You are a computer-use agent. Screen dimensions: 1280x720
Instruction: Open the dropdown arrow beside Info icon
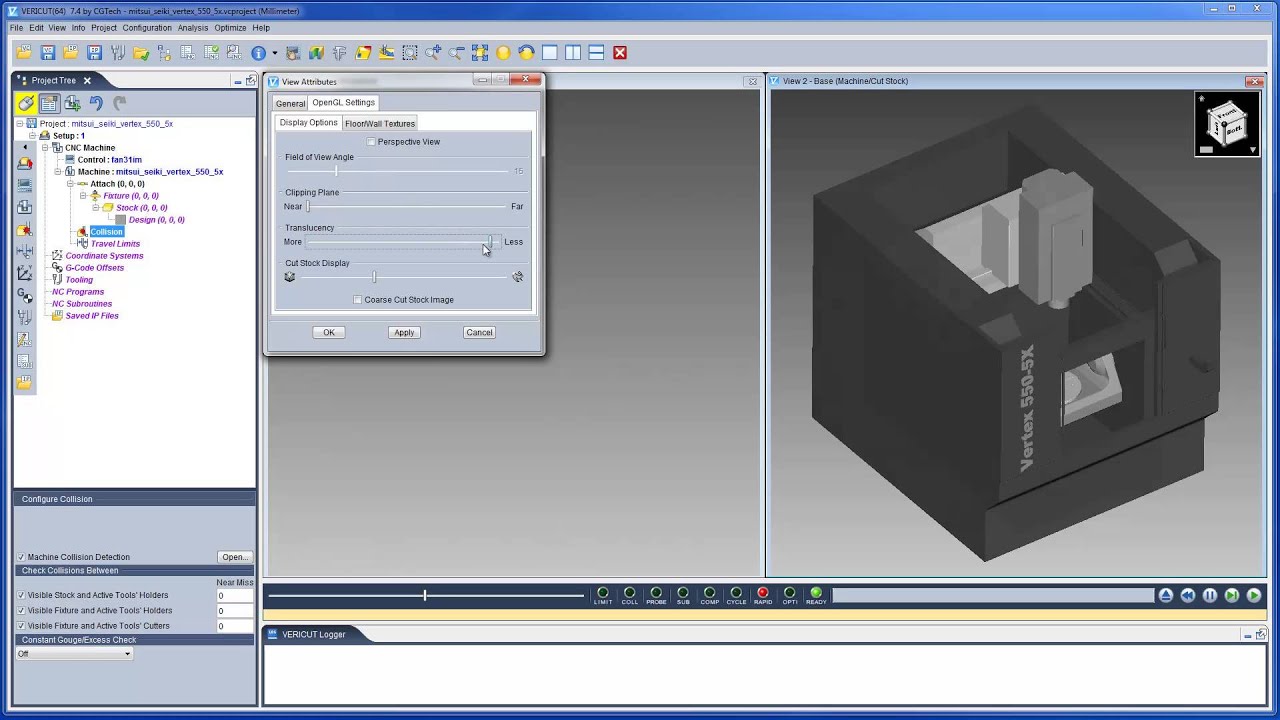click(275, 53)
